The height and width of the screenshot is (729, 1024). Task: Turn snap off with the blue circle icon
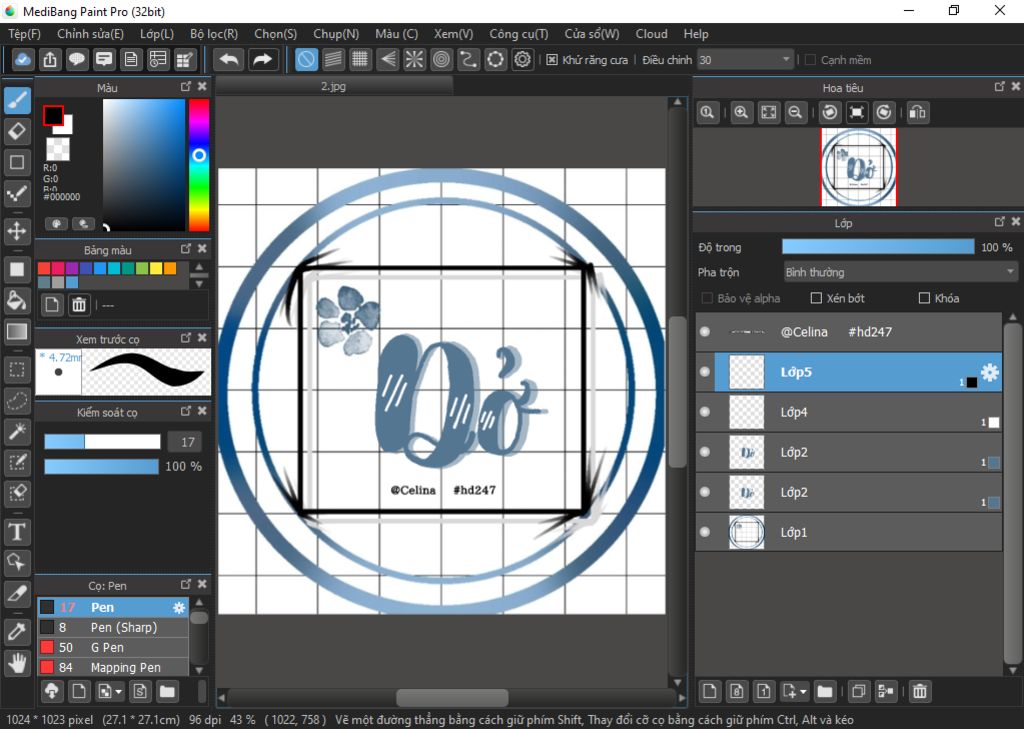[306, 59]
